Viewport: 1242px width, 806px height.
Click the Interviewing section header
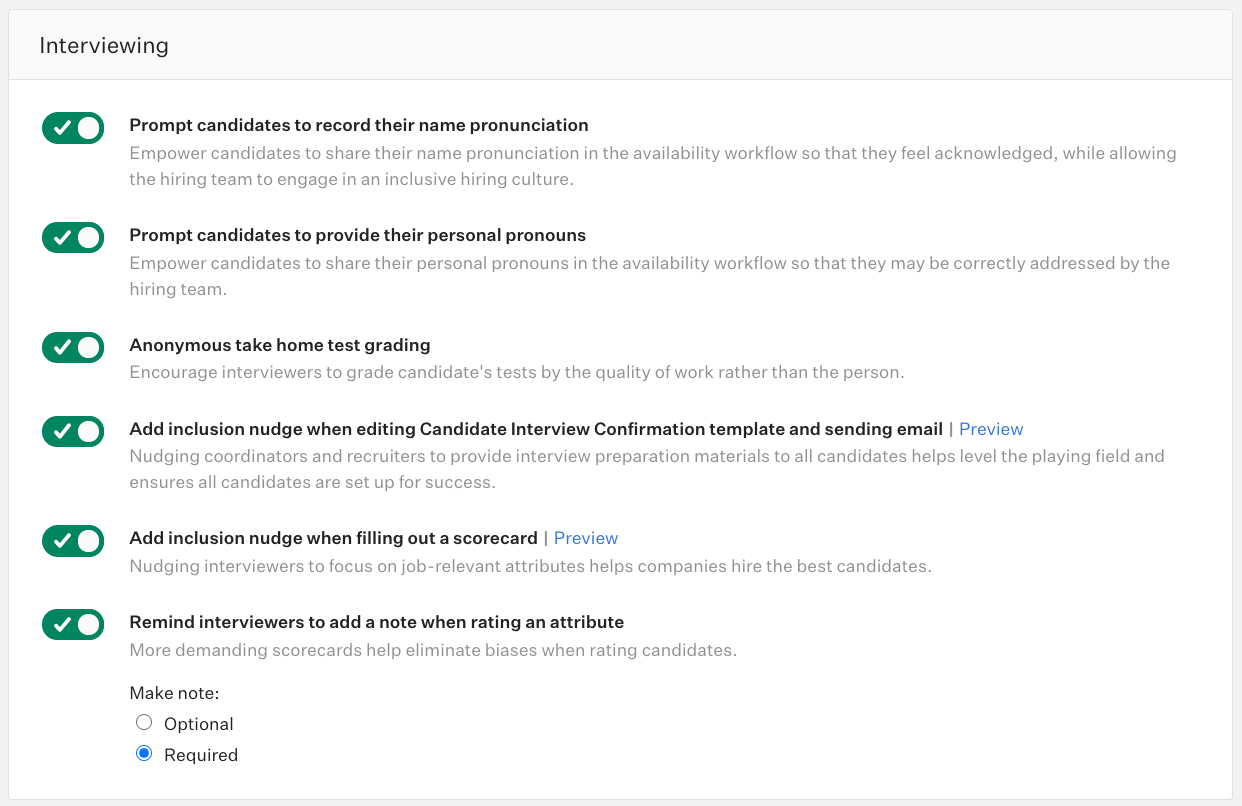click(x=104, y=46)
